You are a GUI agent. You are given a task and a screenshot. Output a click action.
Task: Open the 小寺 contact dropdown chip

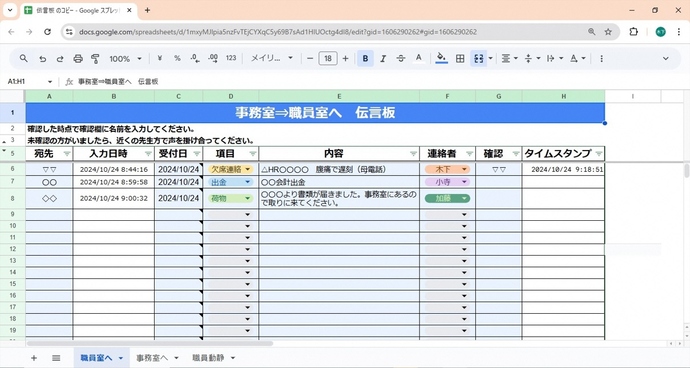447,182
